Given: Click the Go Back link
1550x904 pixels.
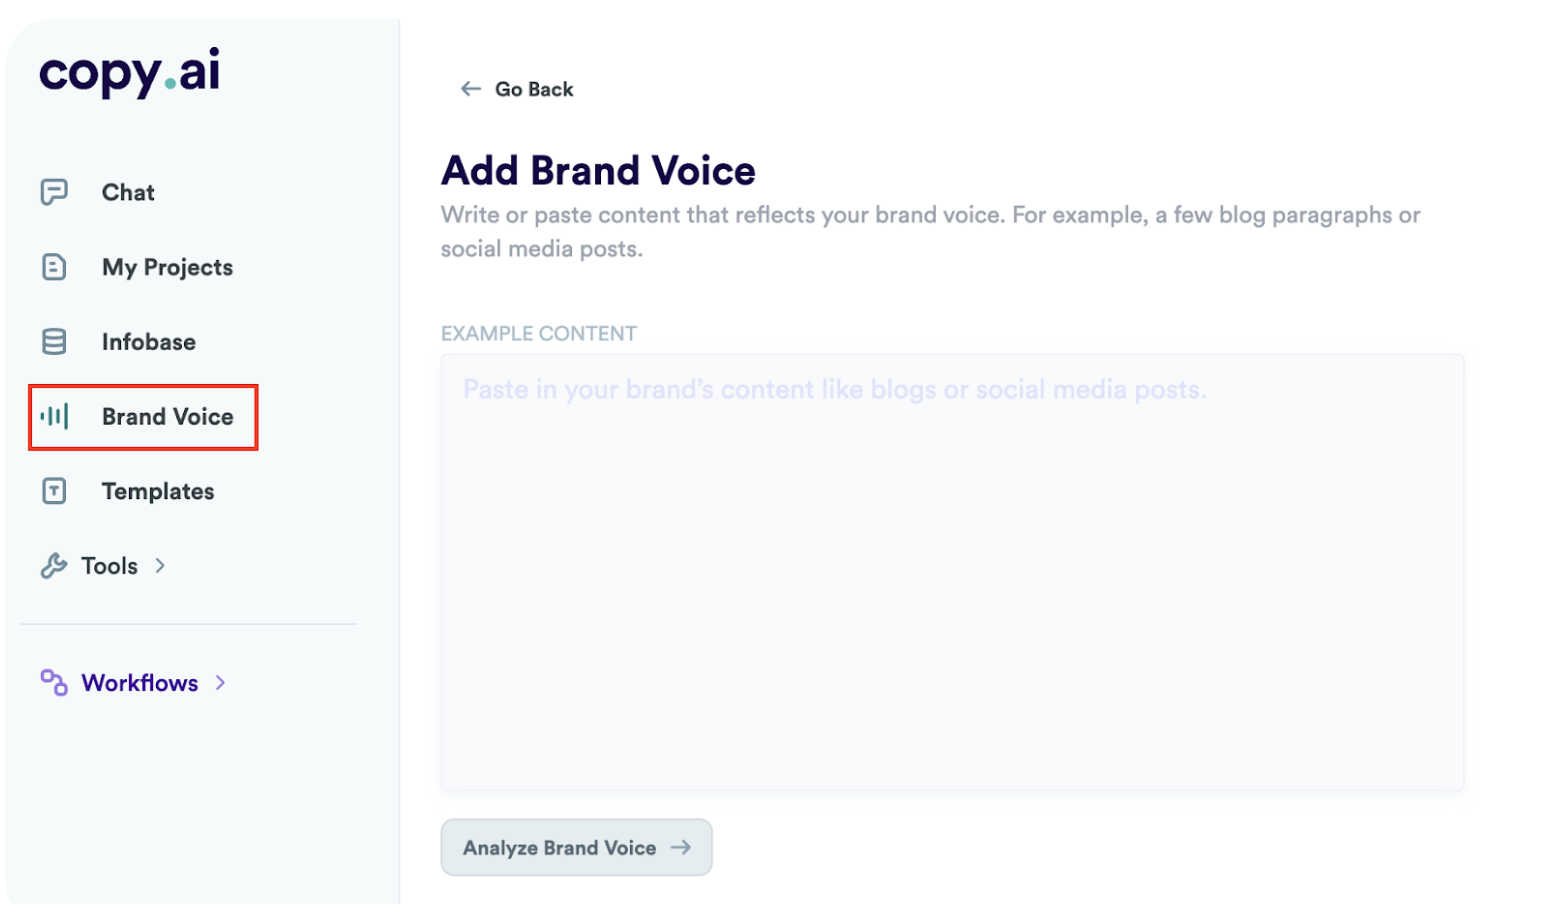Looking at the screenshot, I should click(533, 88).
